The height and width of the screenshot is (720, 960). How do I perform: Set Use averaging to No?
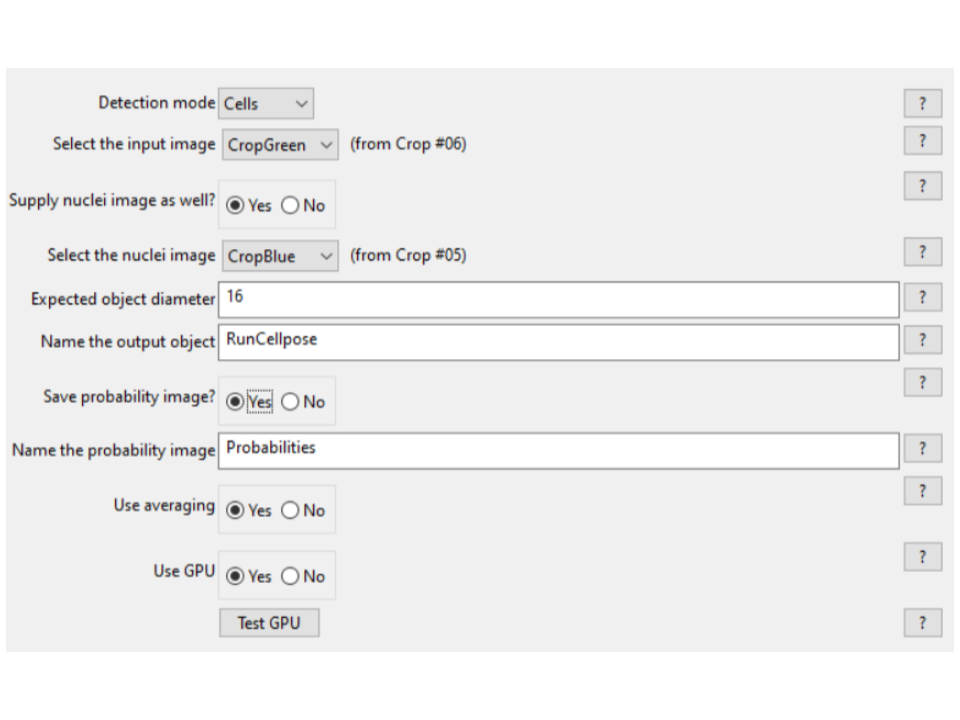(291, 511)
